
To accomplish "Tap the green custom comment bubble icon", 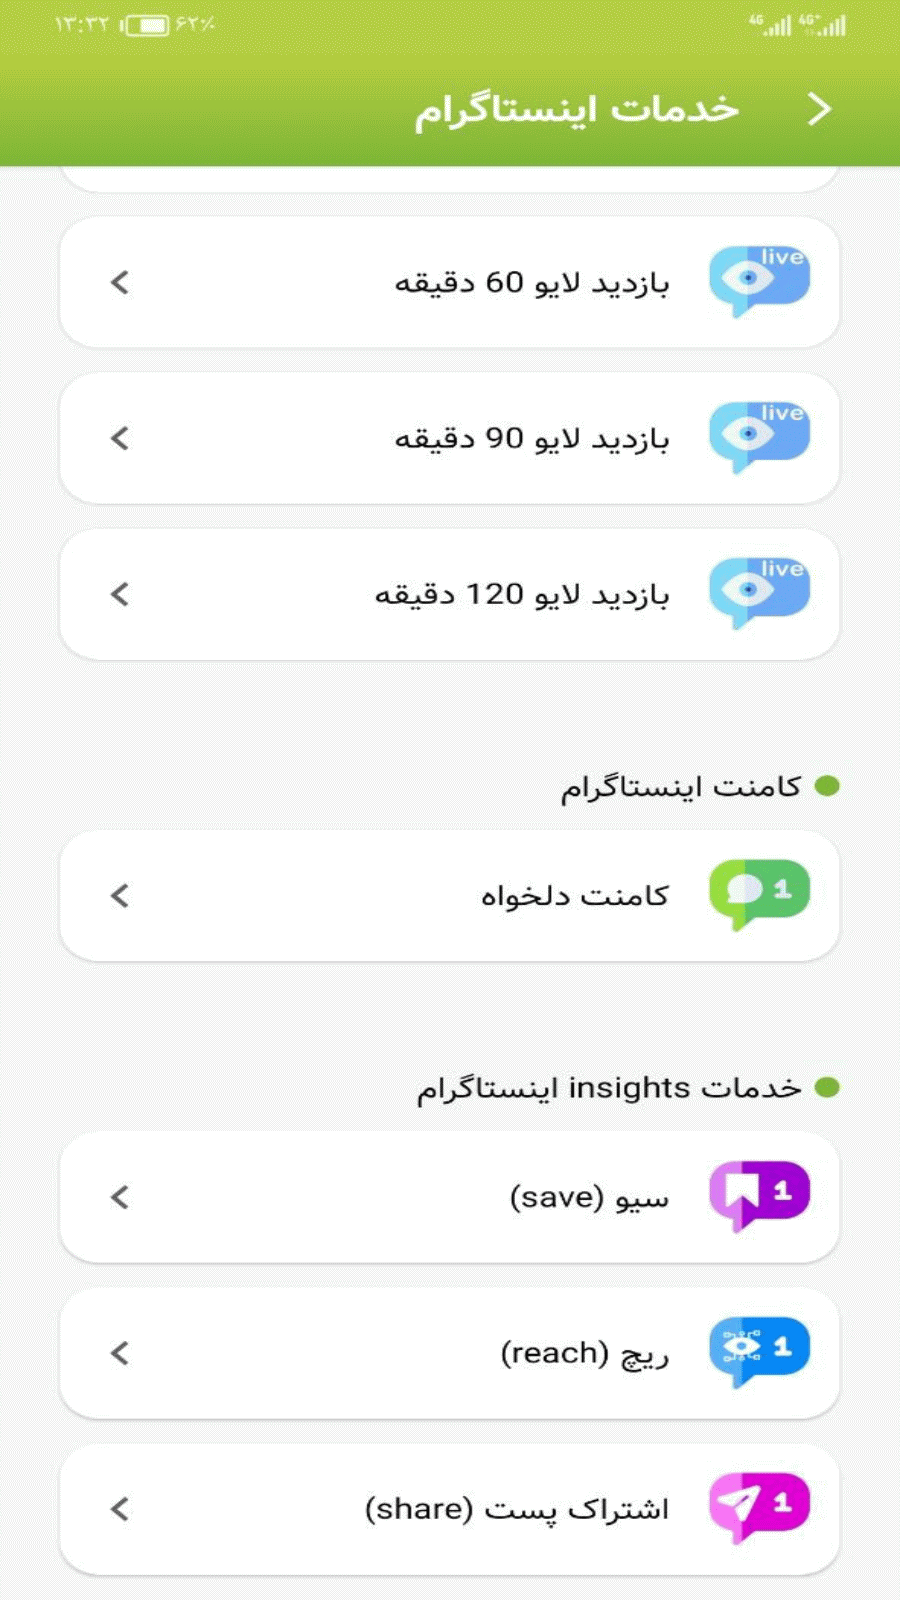I will click(759, 894).
